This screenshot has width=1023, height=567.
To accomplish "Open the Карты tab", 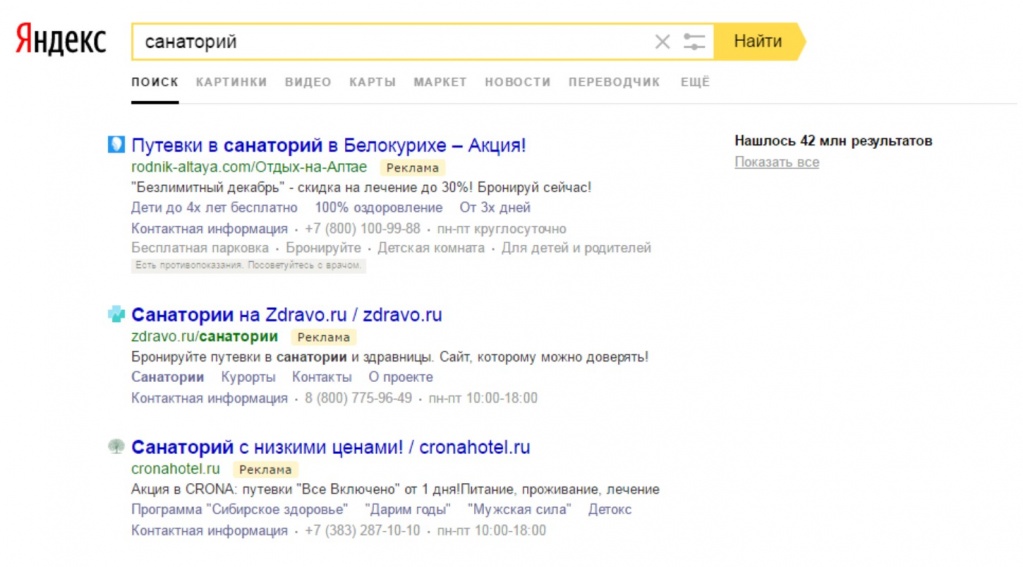I will tap(373, 82).
